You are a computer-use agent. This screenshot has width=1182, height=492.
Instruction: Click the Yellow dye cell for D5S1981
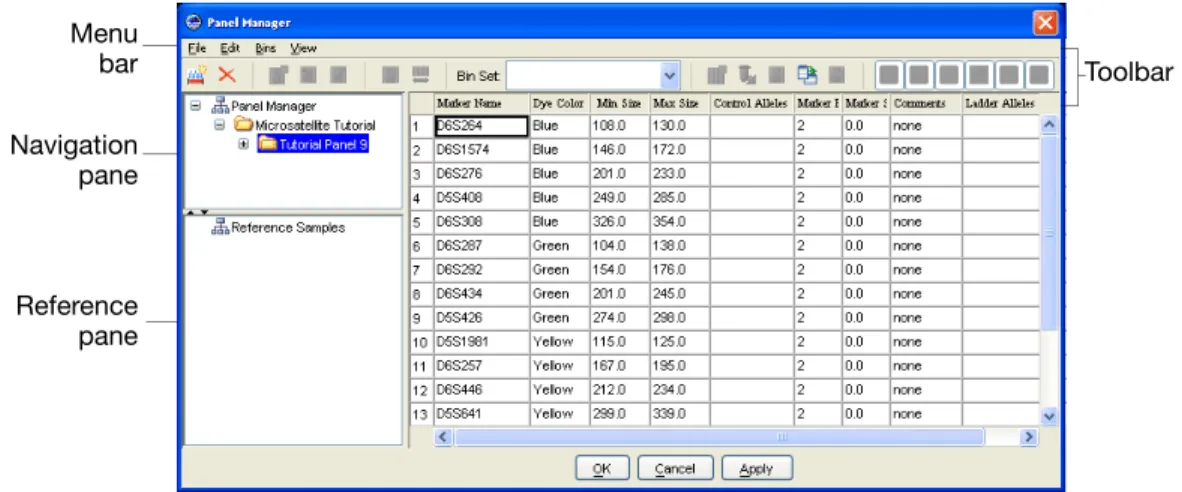click(x=559, y=341)
